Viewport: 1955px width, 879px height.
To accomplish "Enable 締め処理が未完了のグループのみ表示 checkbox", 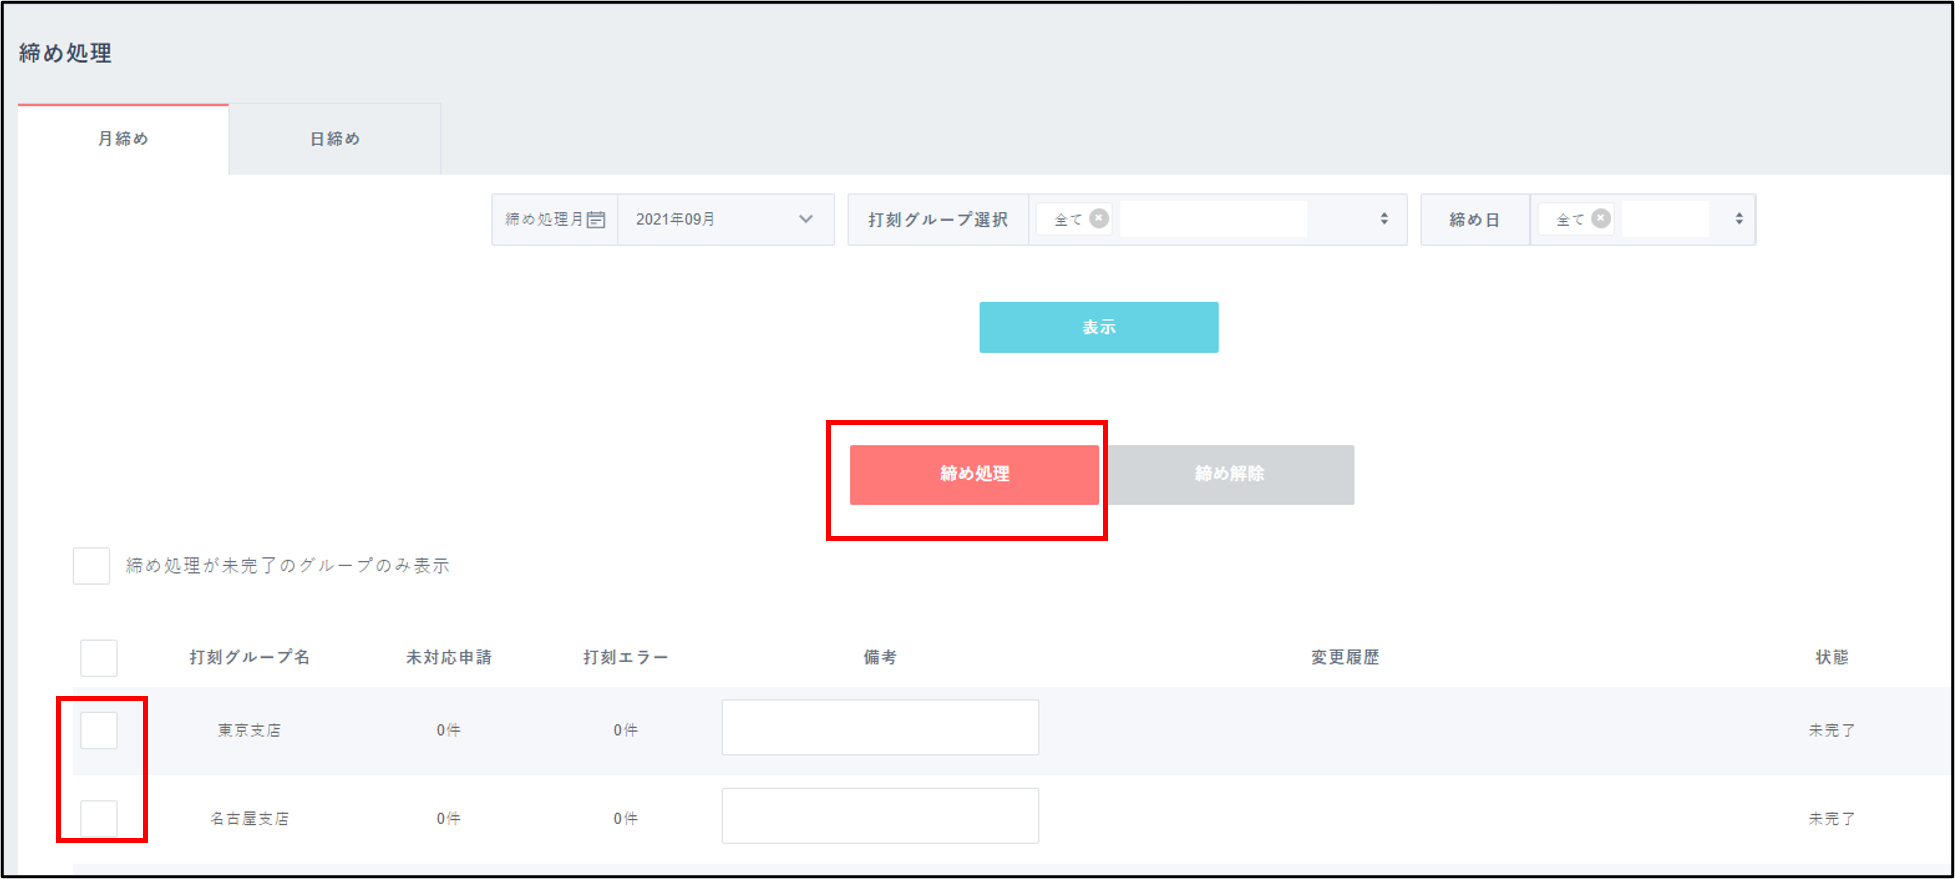I will pyautogui.click(x=92, y=566).
